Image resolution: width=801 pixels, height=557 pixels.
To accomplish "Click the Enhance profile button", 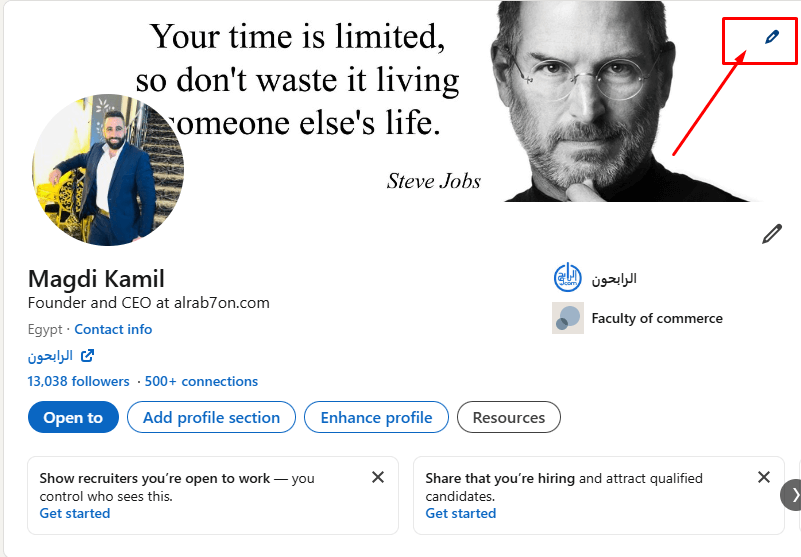I will (376, 417).
